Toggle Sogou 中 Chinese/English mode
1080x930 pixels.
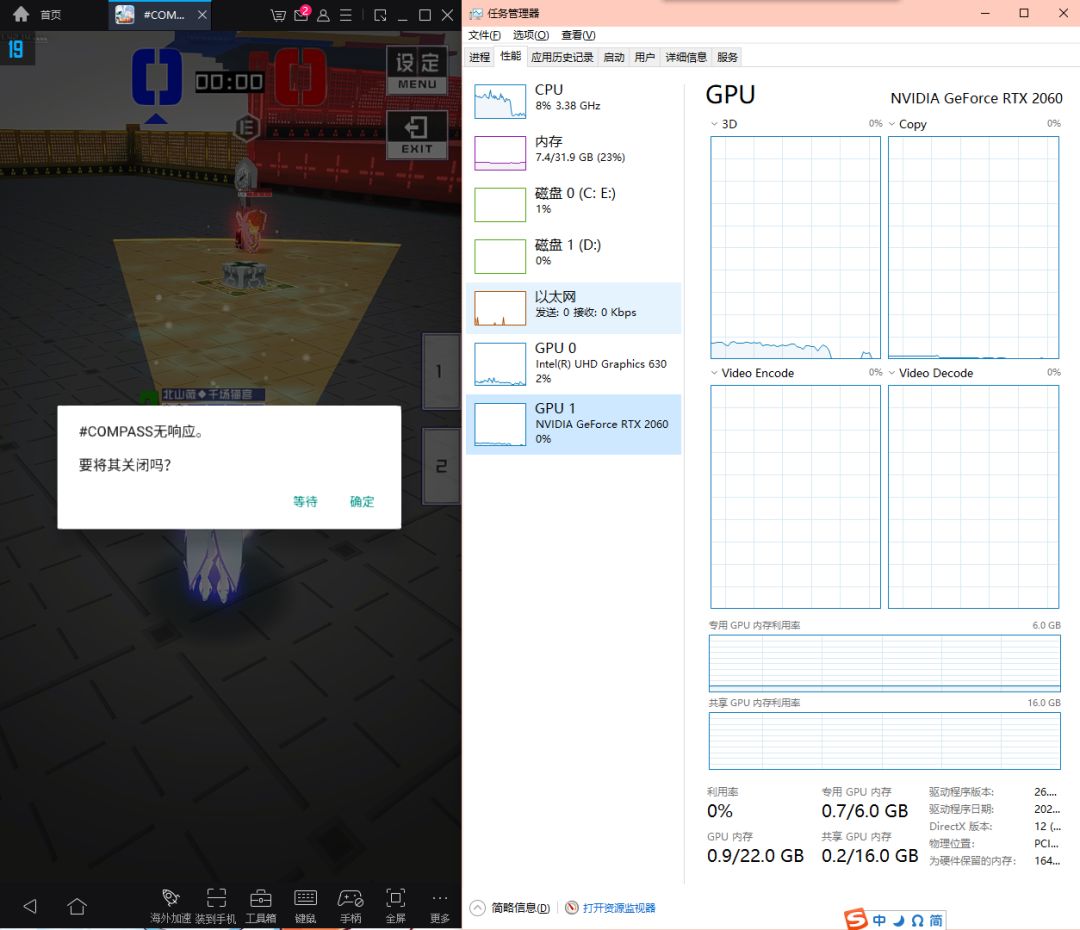click(880, 920)
